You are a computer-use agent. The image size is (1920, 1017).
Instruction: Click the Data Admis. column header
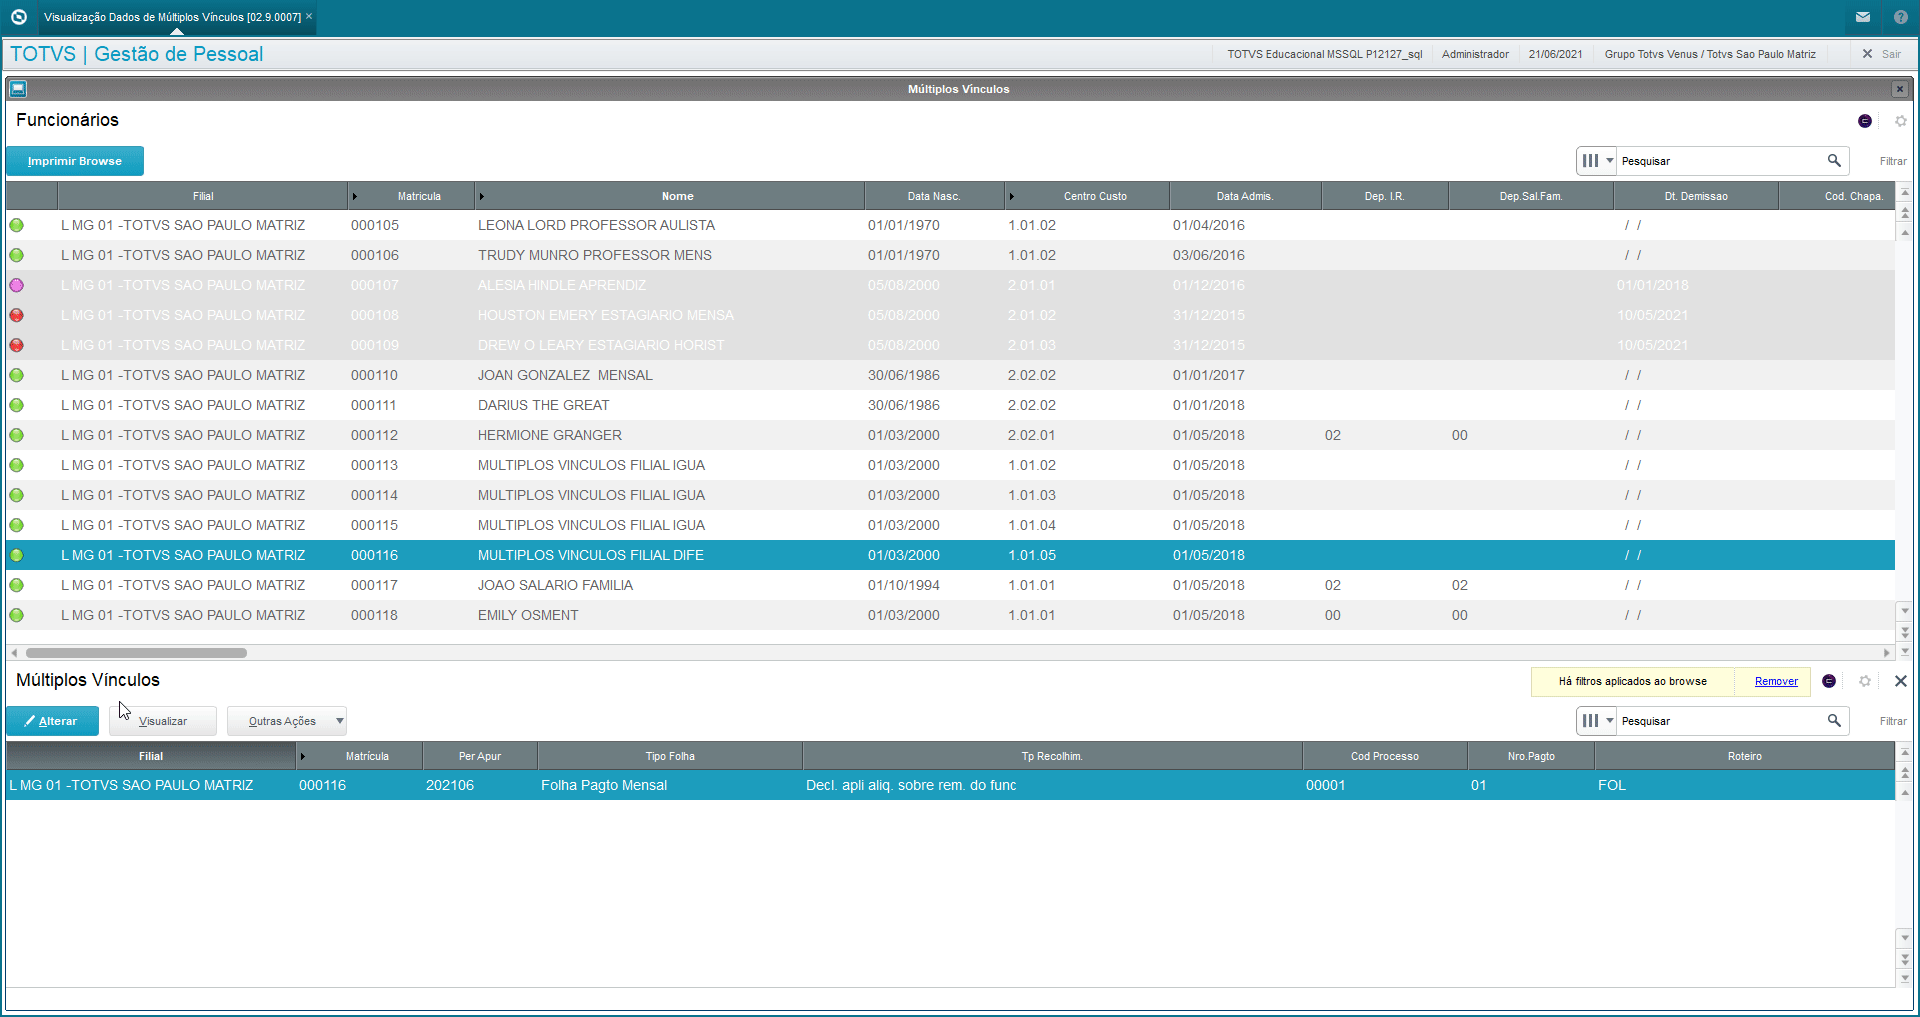coord(1245,196)
